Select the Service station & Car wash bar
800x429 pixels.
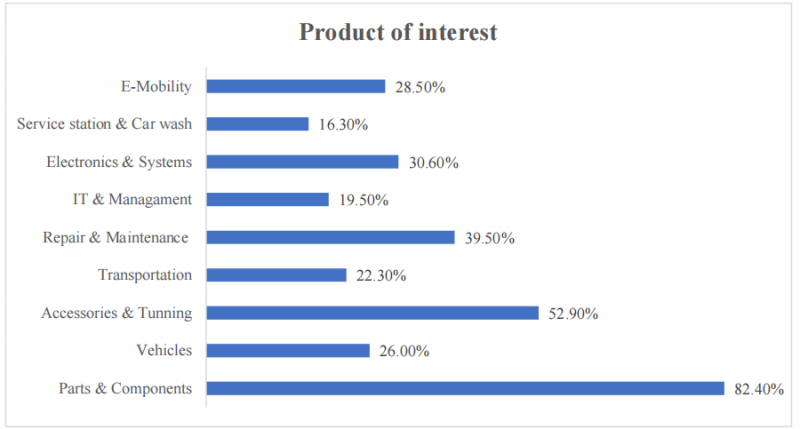pos(258,124)
